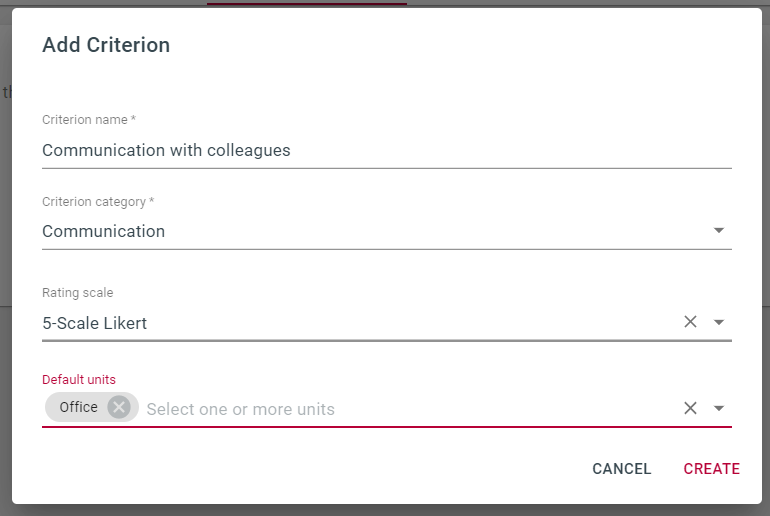This screenshot has width=770, height=516.
Task: Clear all selected Default units
Action: (690, 407)
